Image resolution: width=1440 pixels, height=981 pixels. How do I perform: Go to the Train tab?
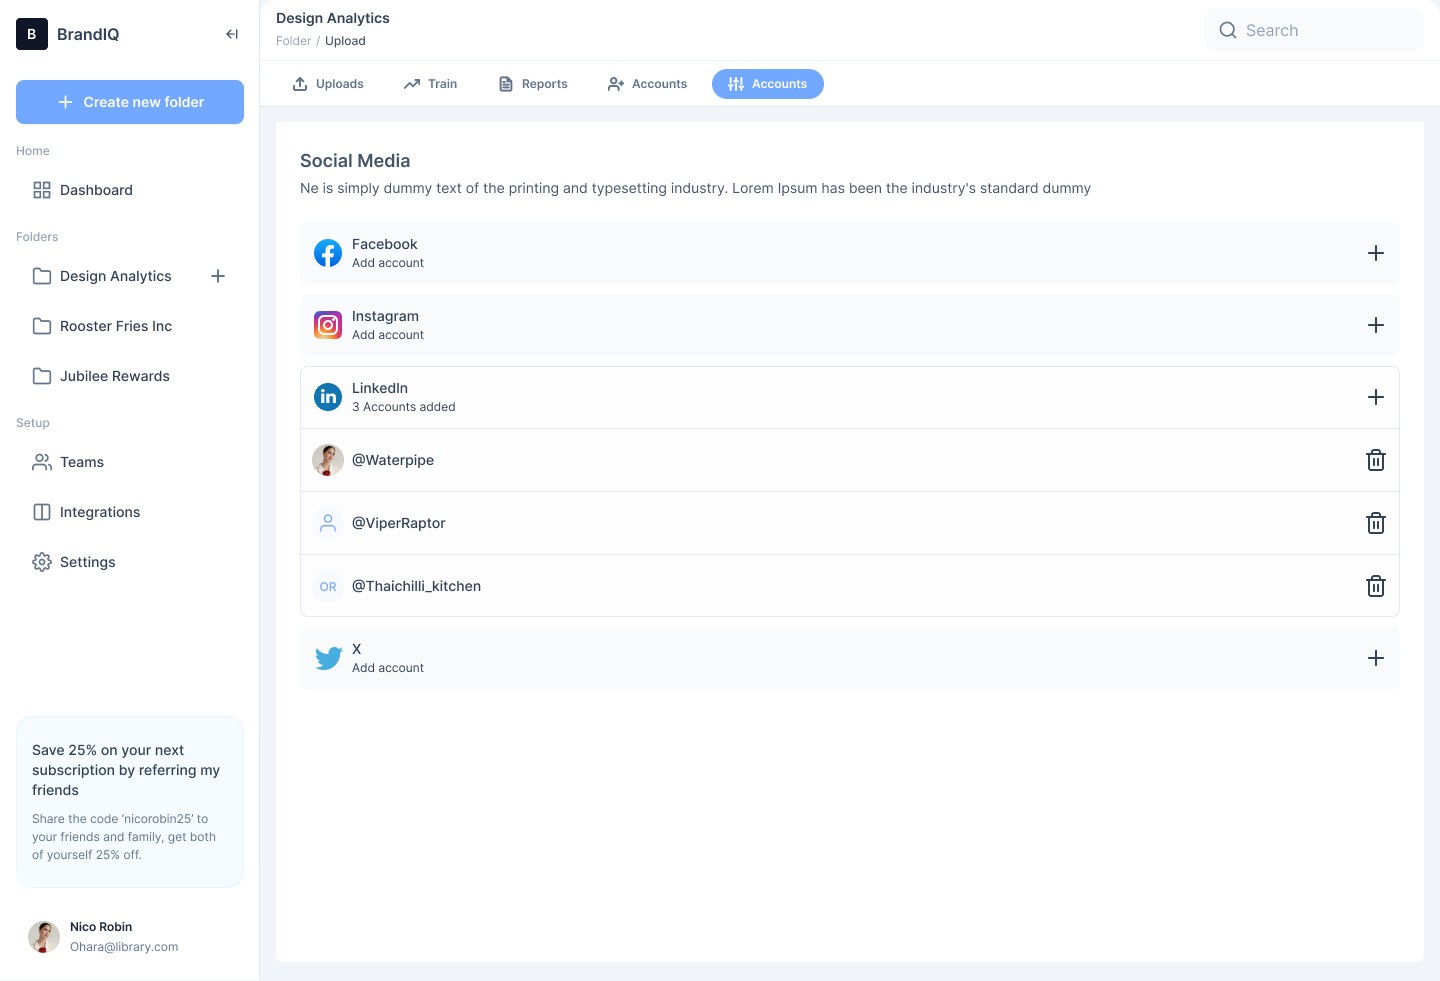click(431, 84)
